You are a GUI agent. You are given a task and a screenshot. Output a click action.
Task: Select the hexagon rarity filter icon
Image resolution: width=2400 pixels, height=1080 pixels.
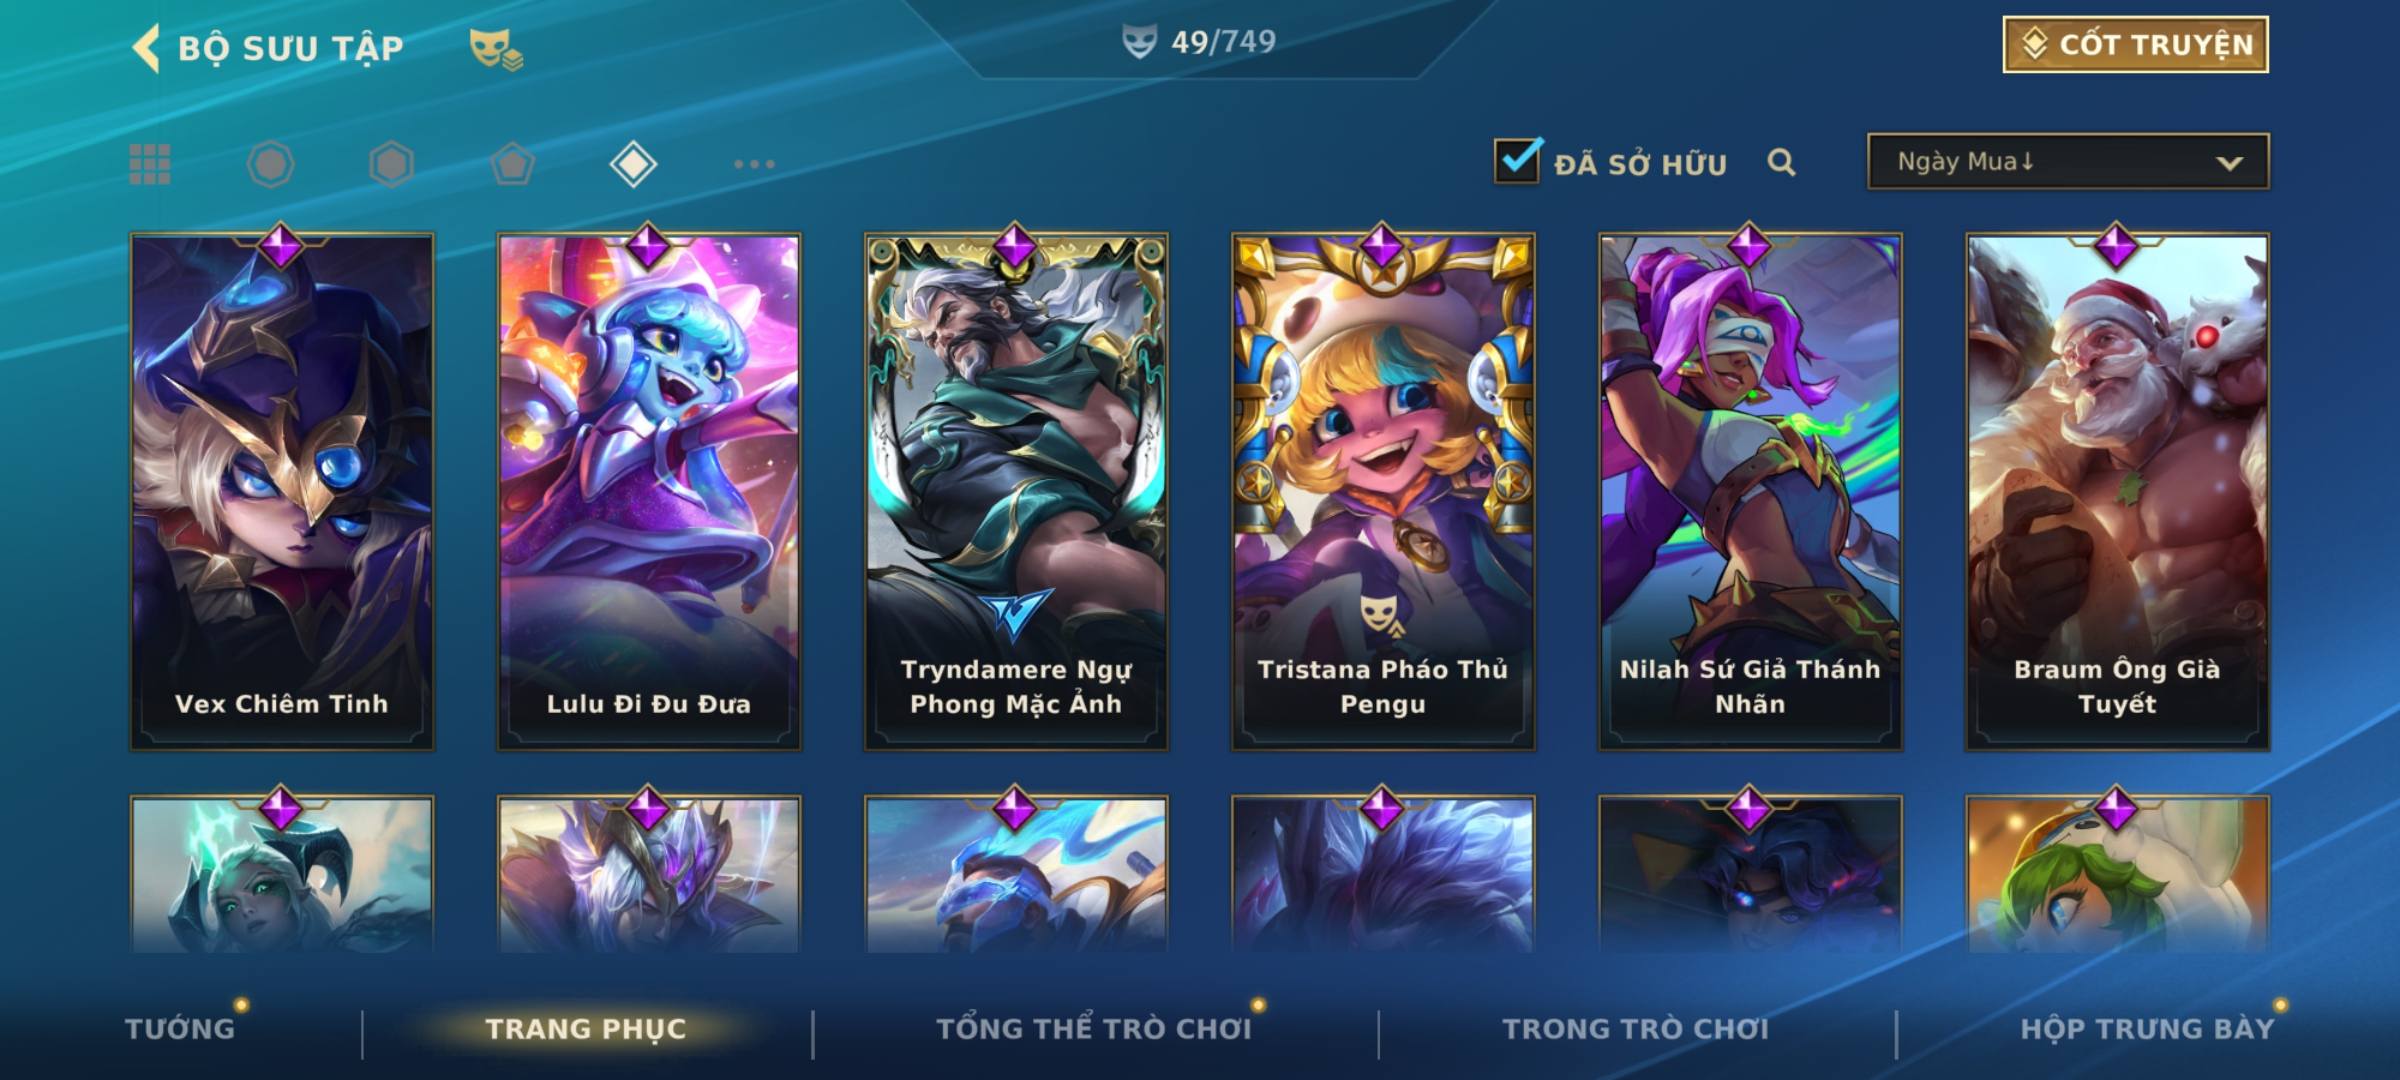click(x=391, y=164)
